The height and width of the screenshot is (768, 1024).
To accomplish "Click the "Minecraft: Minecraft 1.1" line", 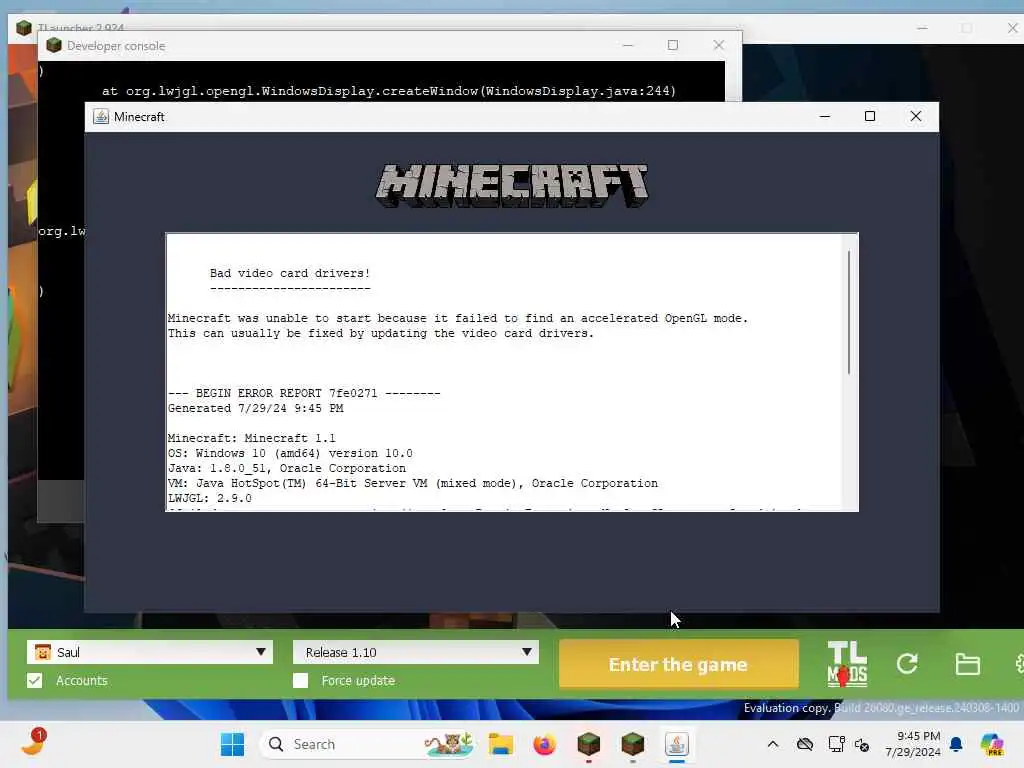I will [x=251, y=438].
